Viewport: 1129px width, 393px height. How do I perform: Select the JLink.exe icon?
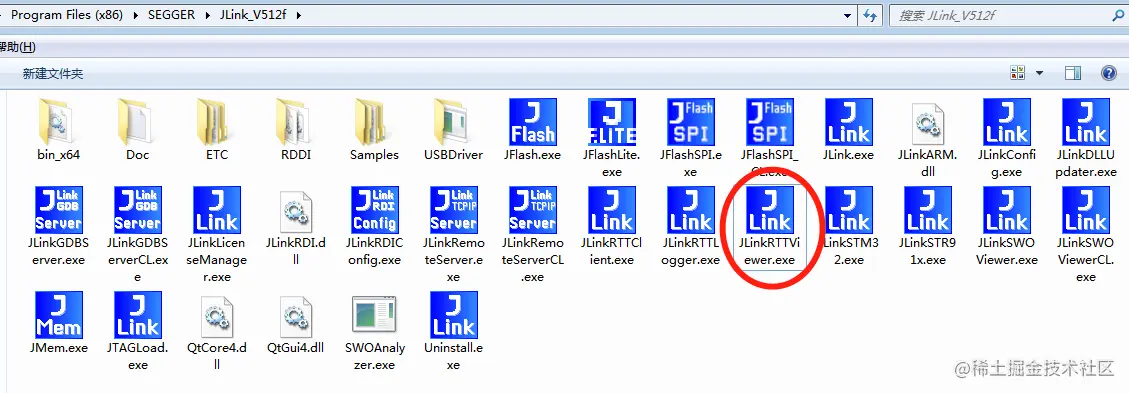tap(849, 122)
